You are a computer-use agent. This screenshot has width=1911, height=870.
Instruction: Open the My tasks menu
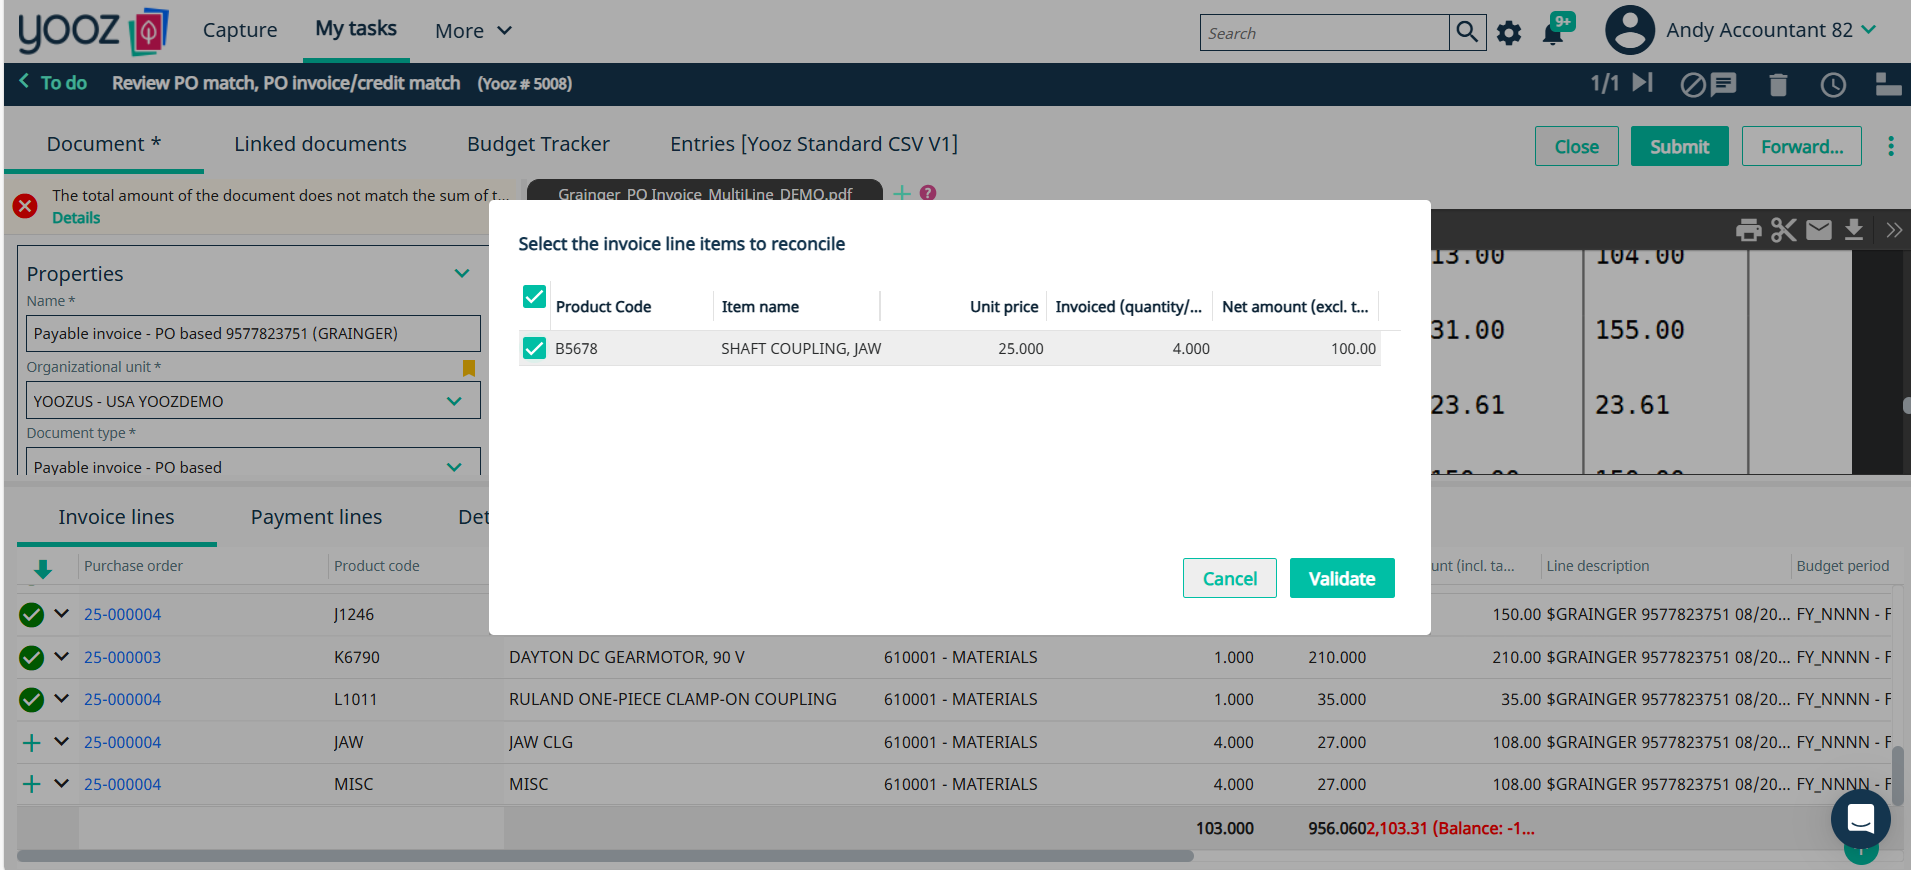click(x=356, y=29)
